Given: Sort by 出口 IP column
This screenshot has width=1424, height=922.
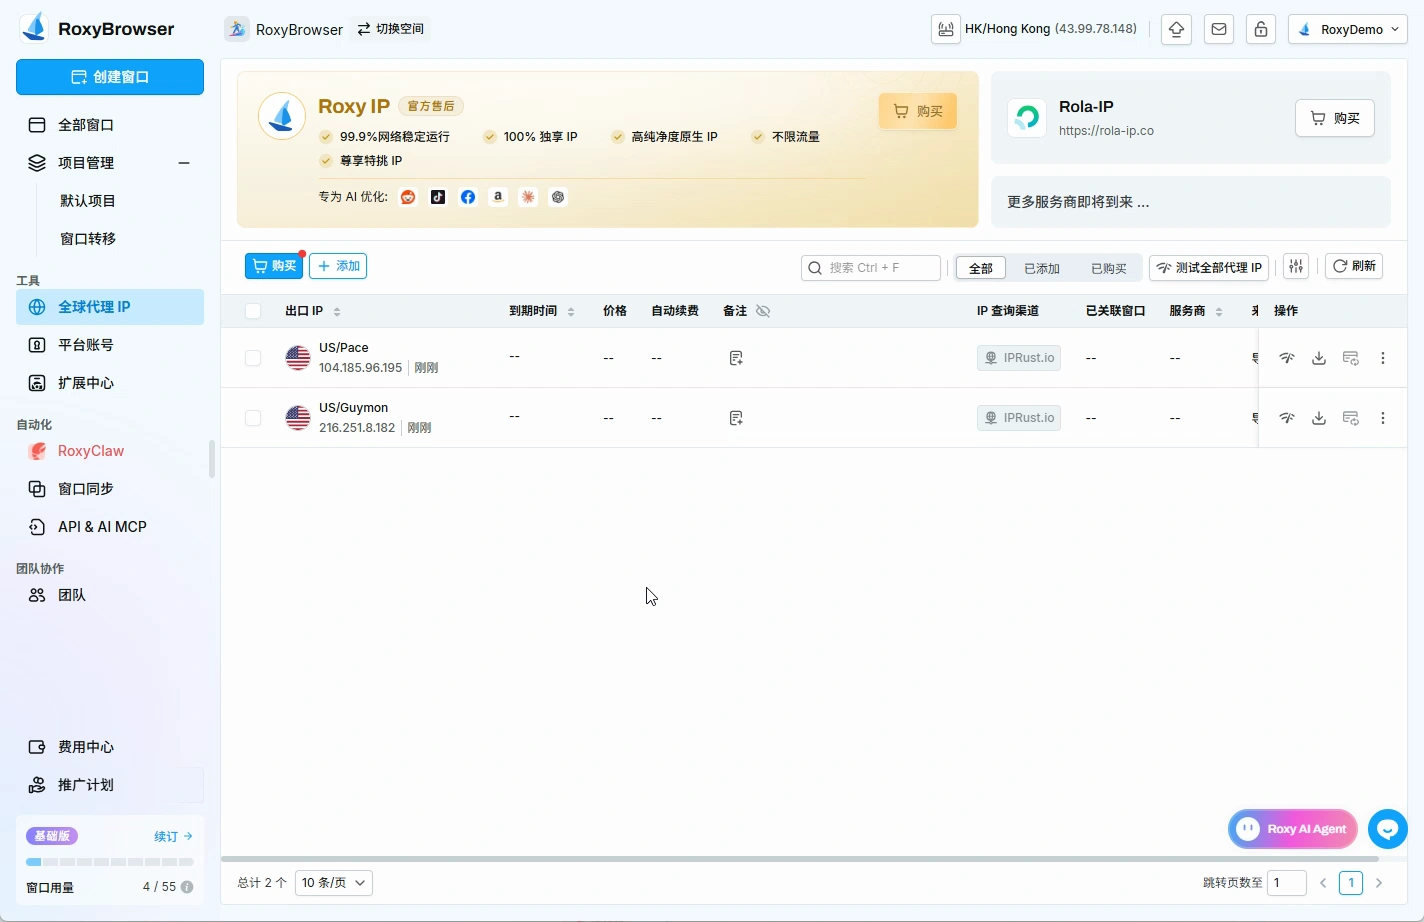Looking at the screenshot, I should (337, 312).
